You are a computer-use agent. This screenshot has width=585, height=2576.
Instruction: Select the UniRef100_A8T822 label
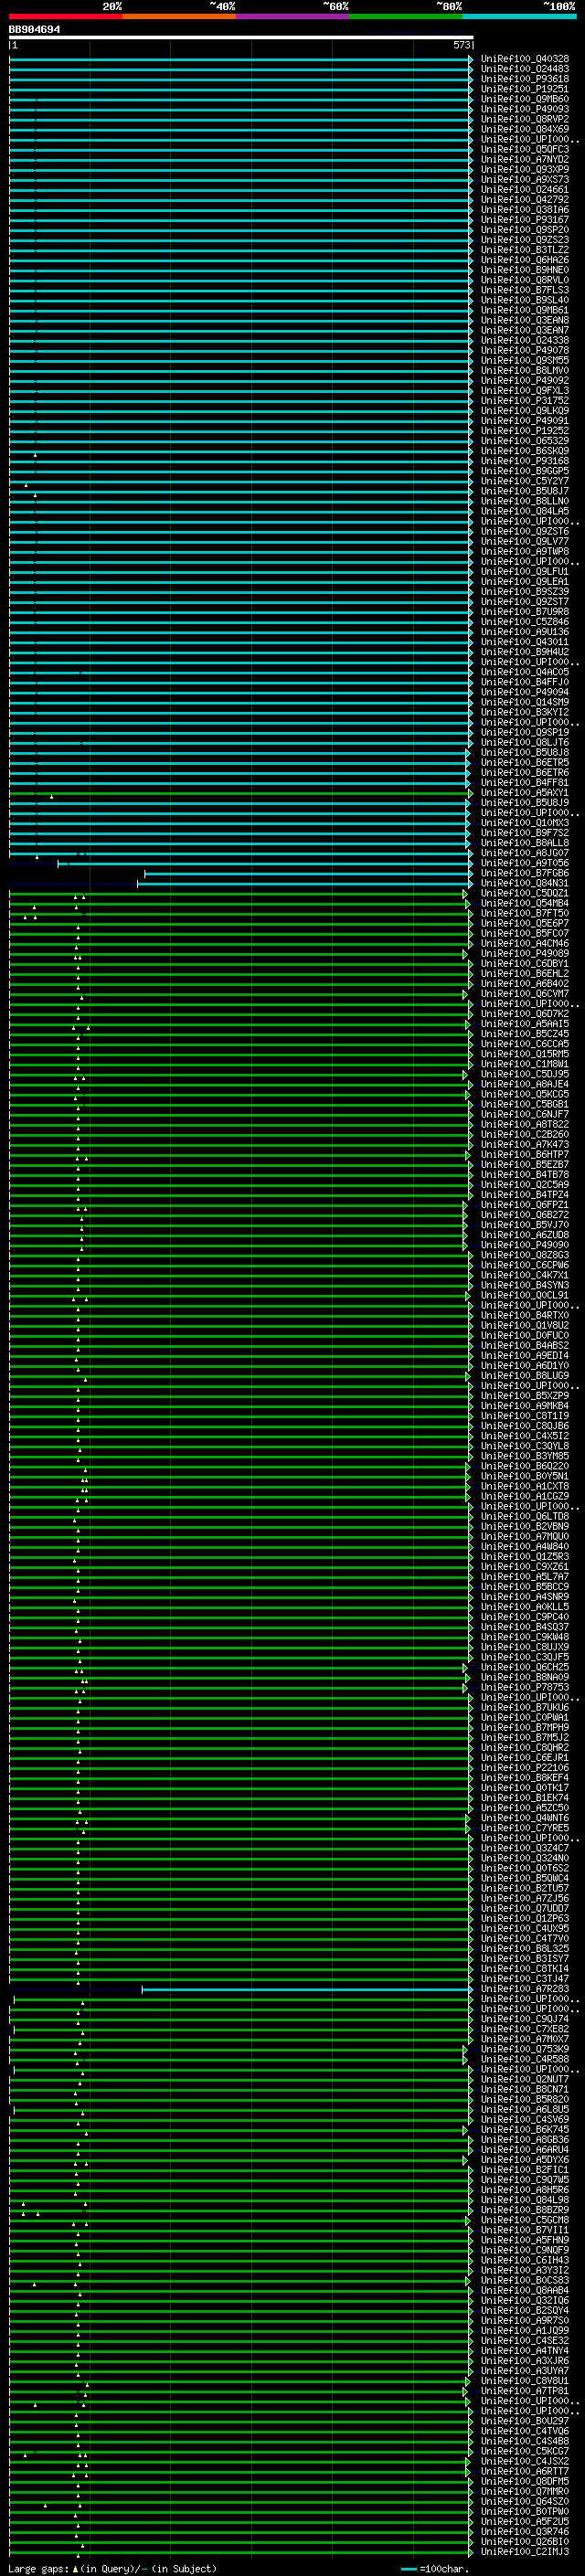coord(524,1124)
